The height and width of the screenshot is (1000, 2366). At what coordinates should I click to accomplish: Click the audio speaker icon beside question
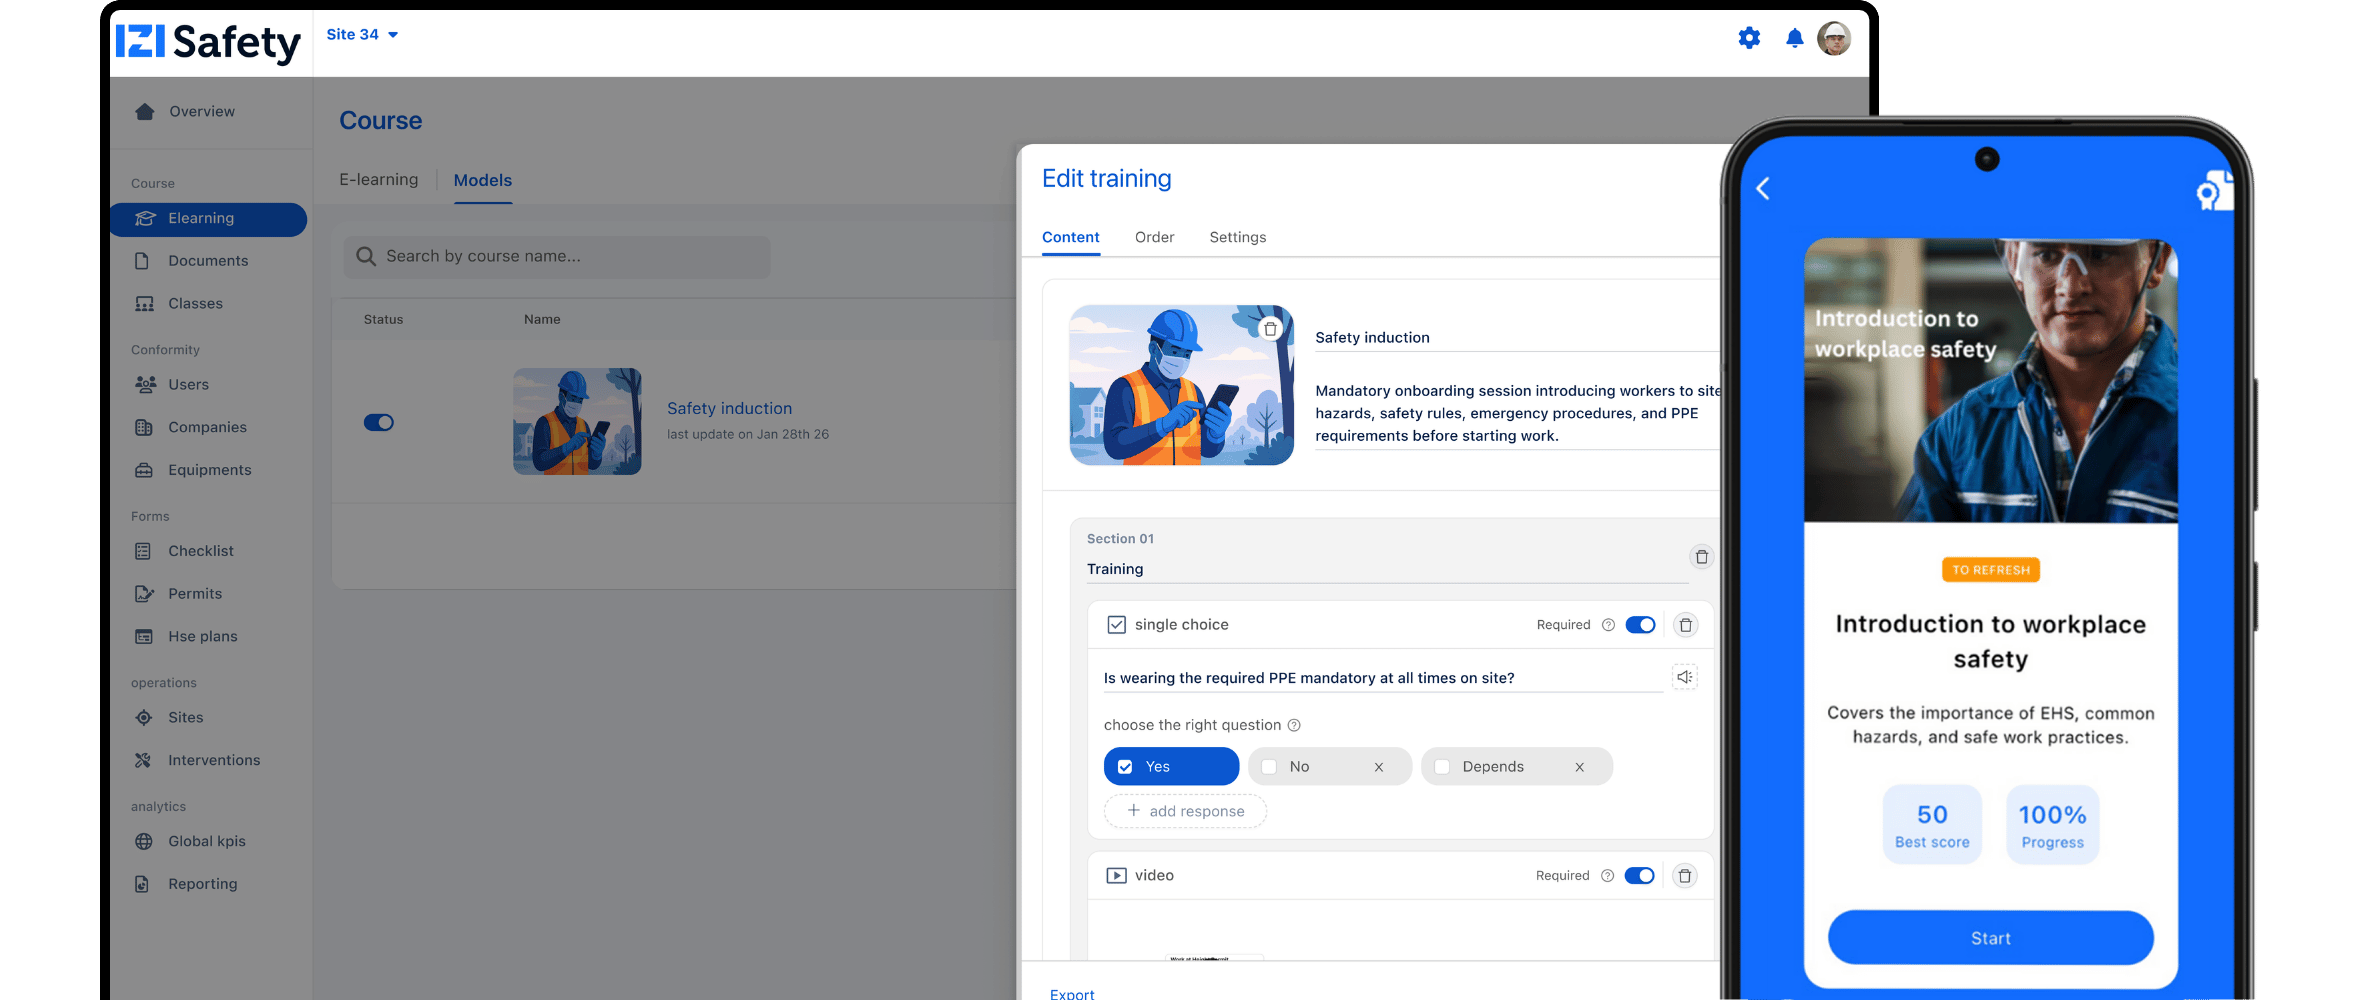[x=1684, y=677]
